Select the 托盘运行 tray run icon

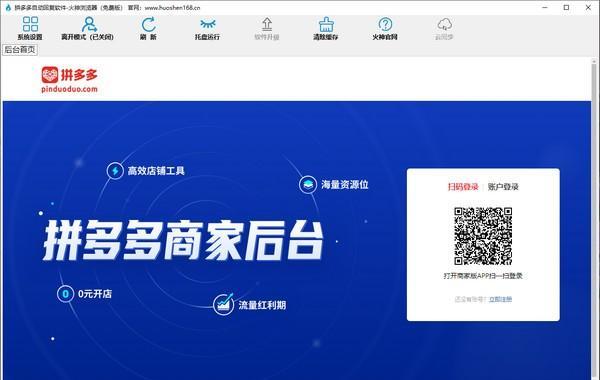[208, 24]
